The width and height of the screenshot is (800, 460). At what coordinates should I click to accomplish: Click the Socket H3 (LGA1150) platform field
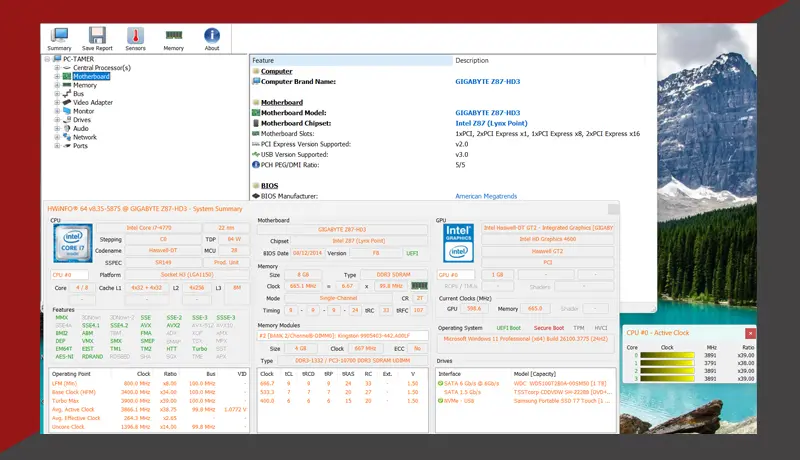(x=187, y=275)
